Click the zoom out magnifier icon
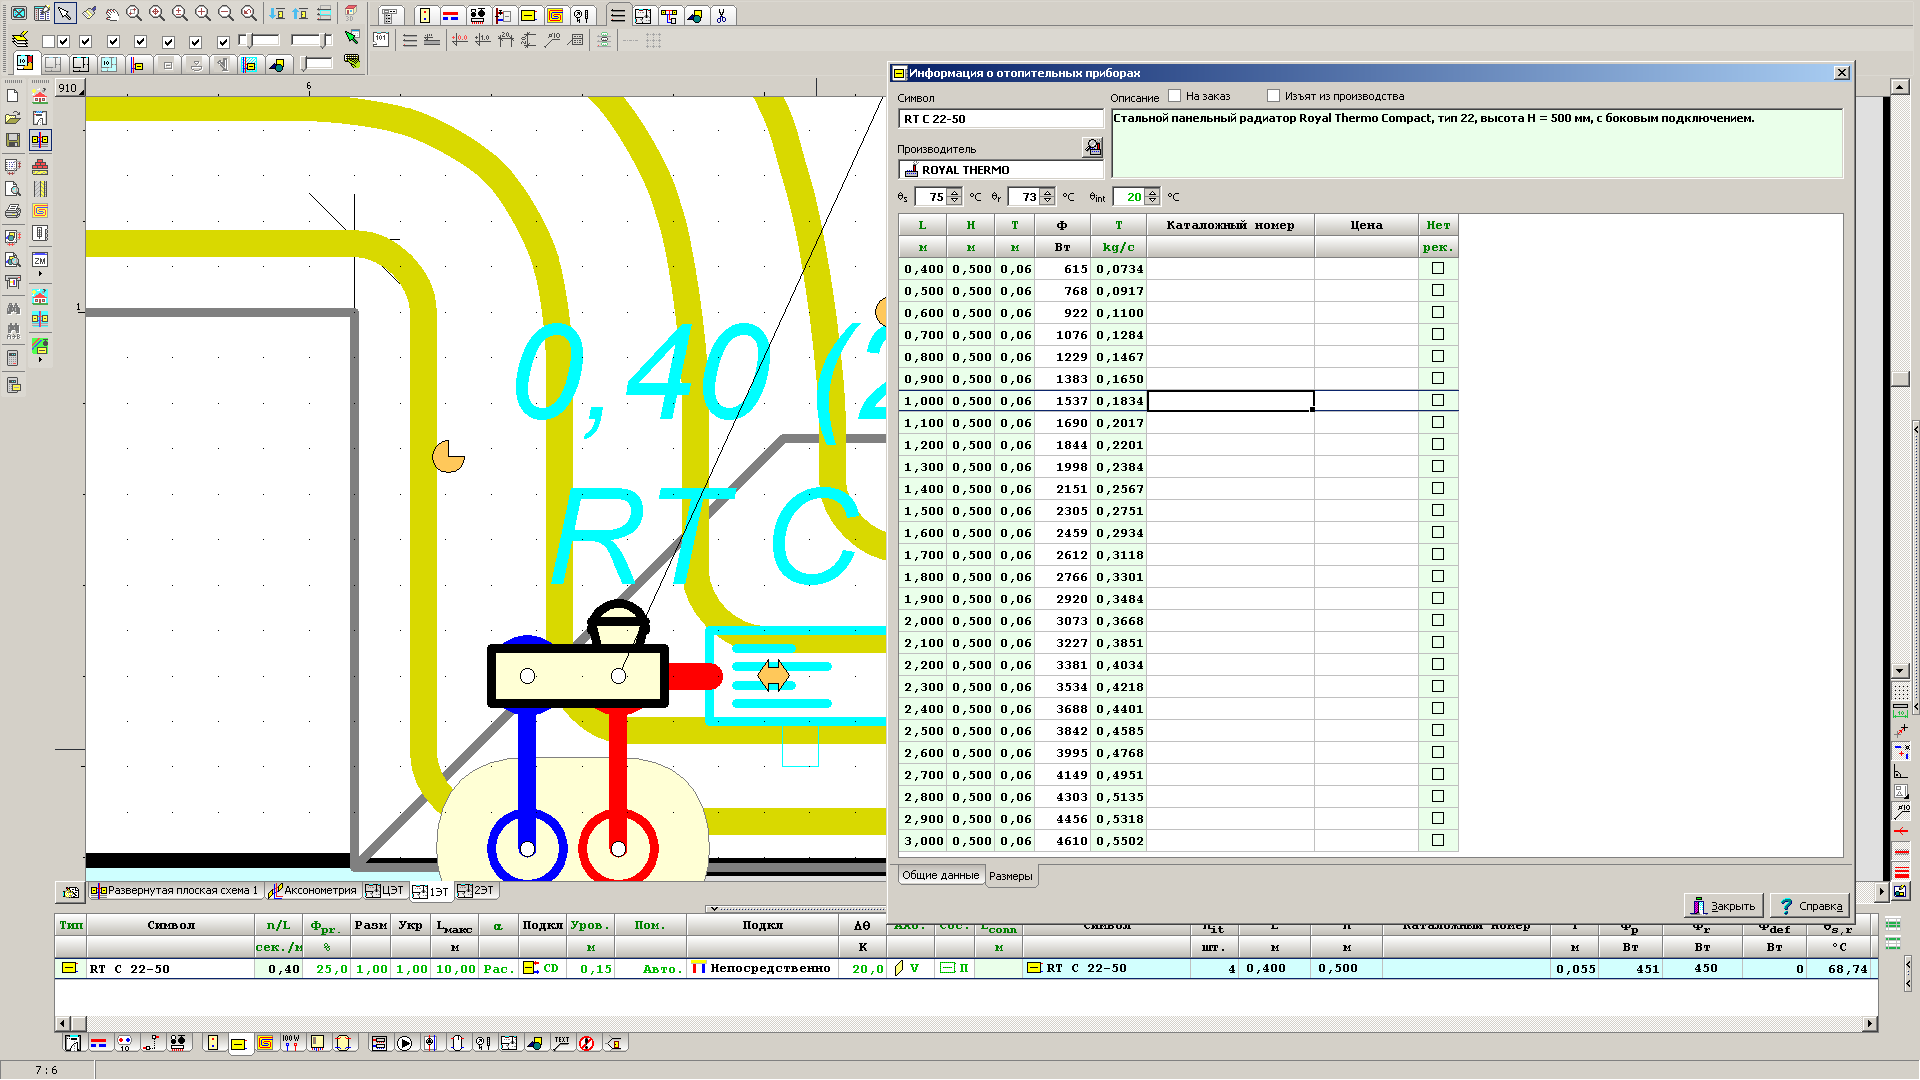 (226, 14)
